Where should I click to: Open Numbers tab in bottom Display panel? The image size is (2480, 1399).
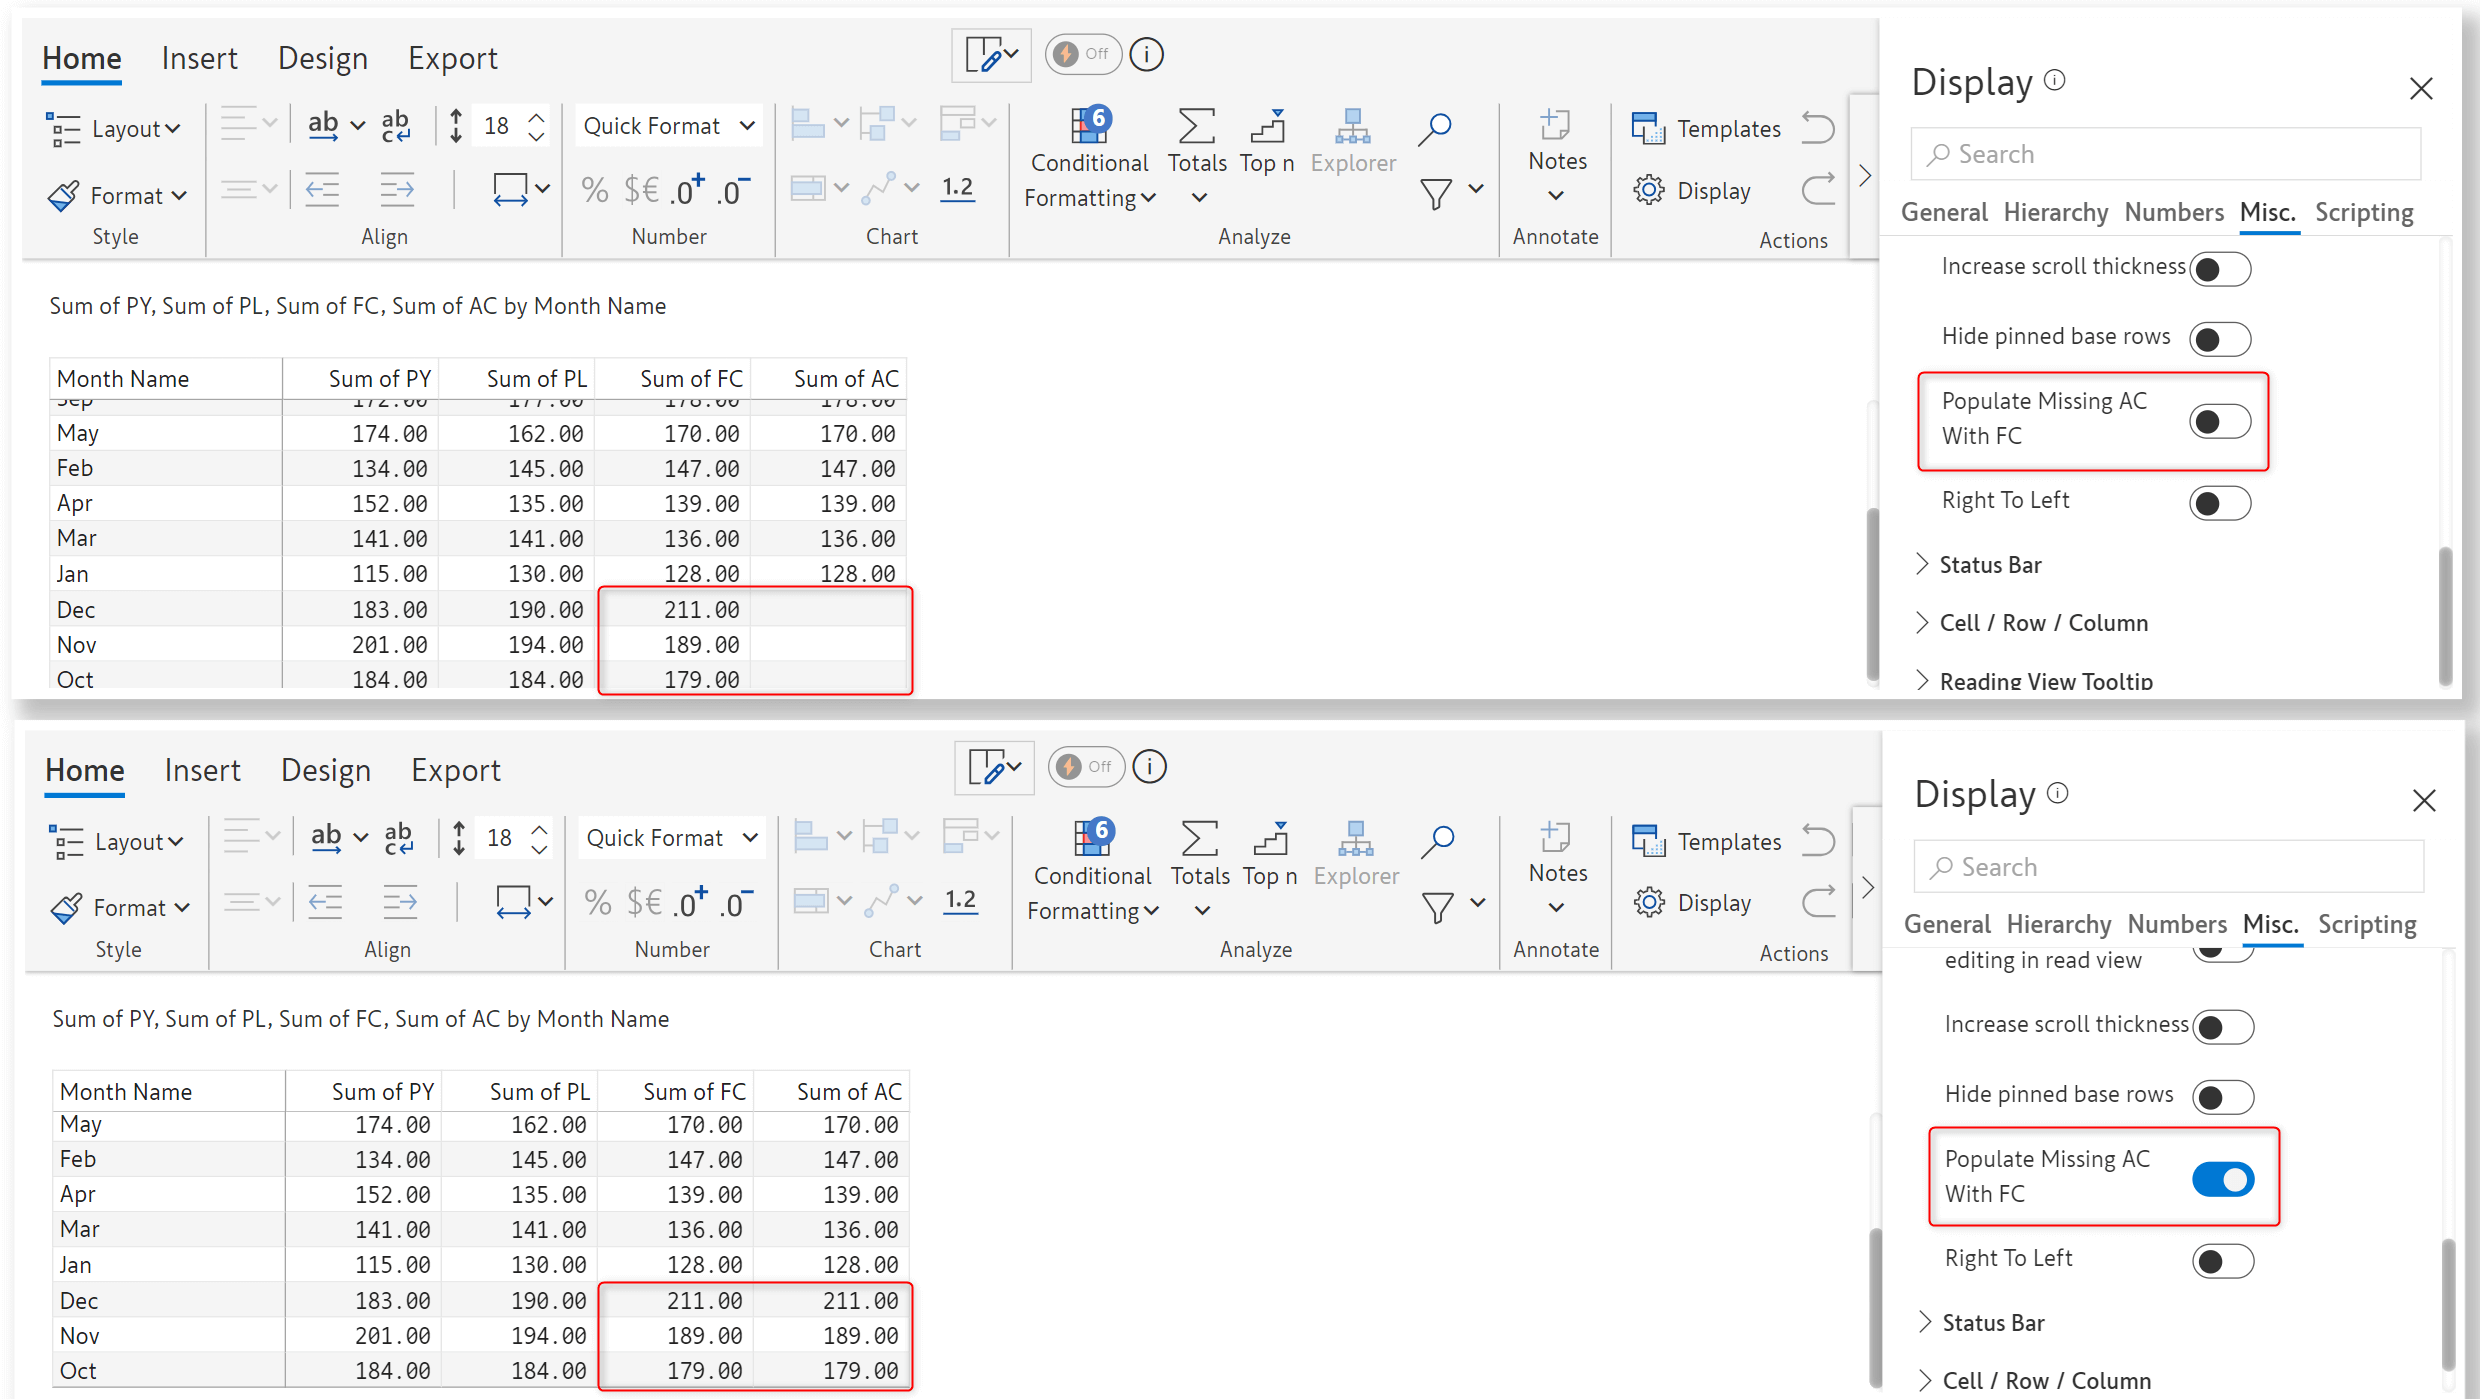pos(2177,924)
